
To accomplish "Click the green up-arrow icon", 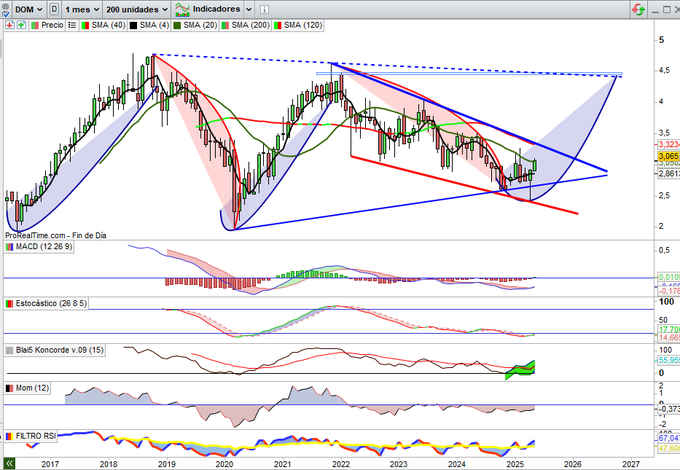I will [x=20, y=25].
